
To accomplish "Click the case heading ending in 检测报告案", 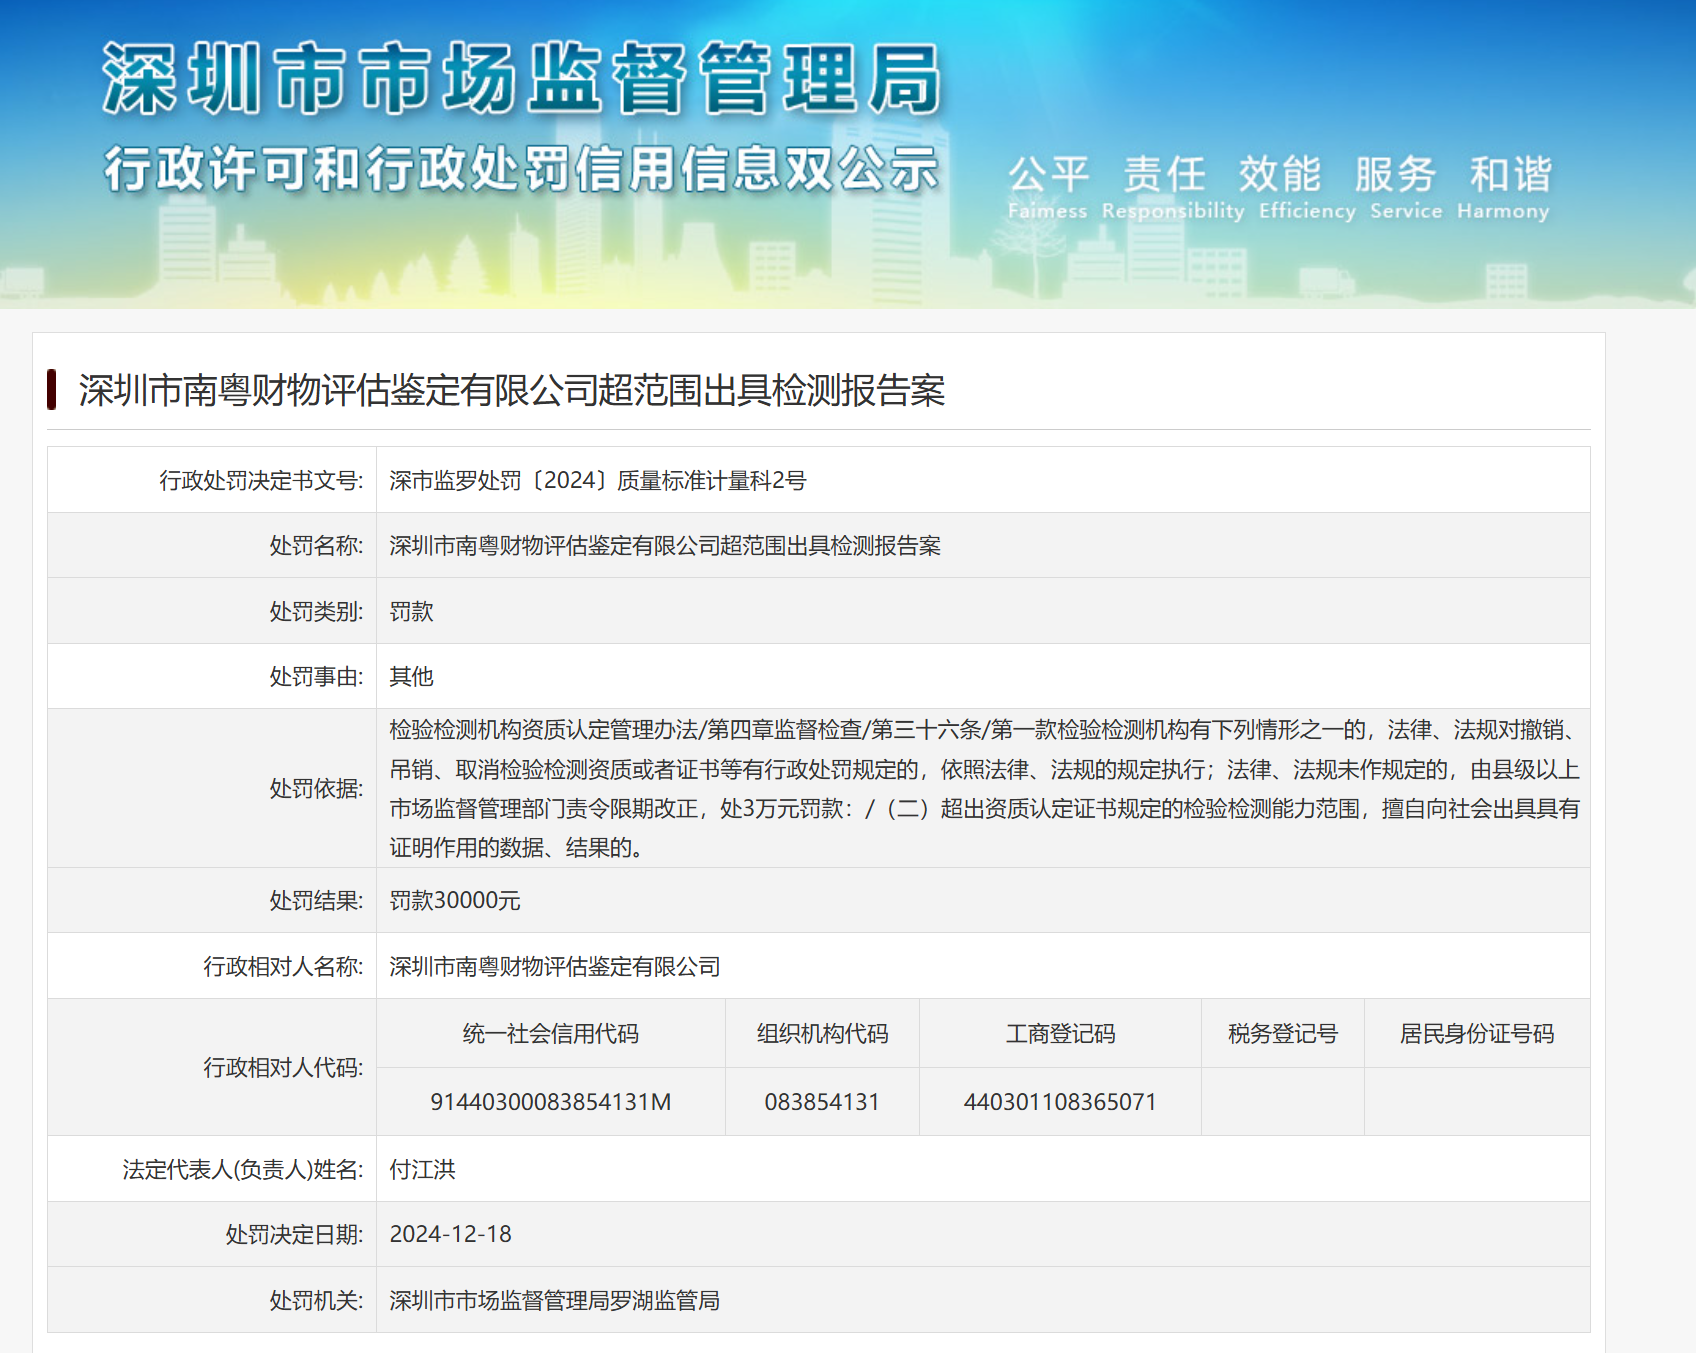I will point(511,390).
